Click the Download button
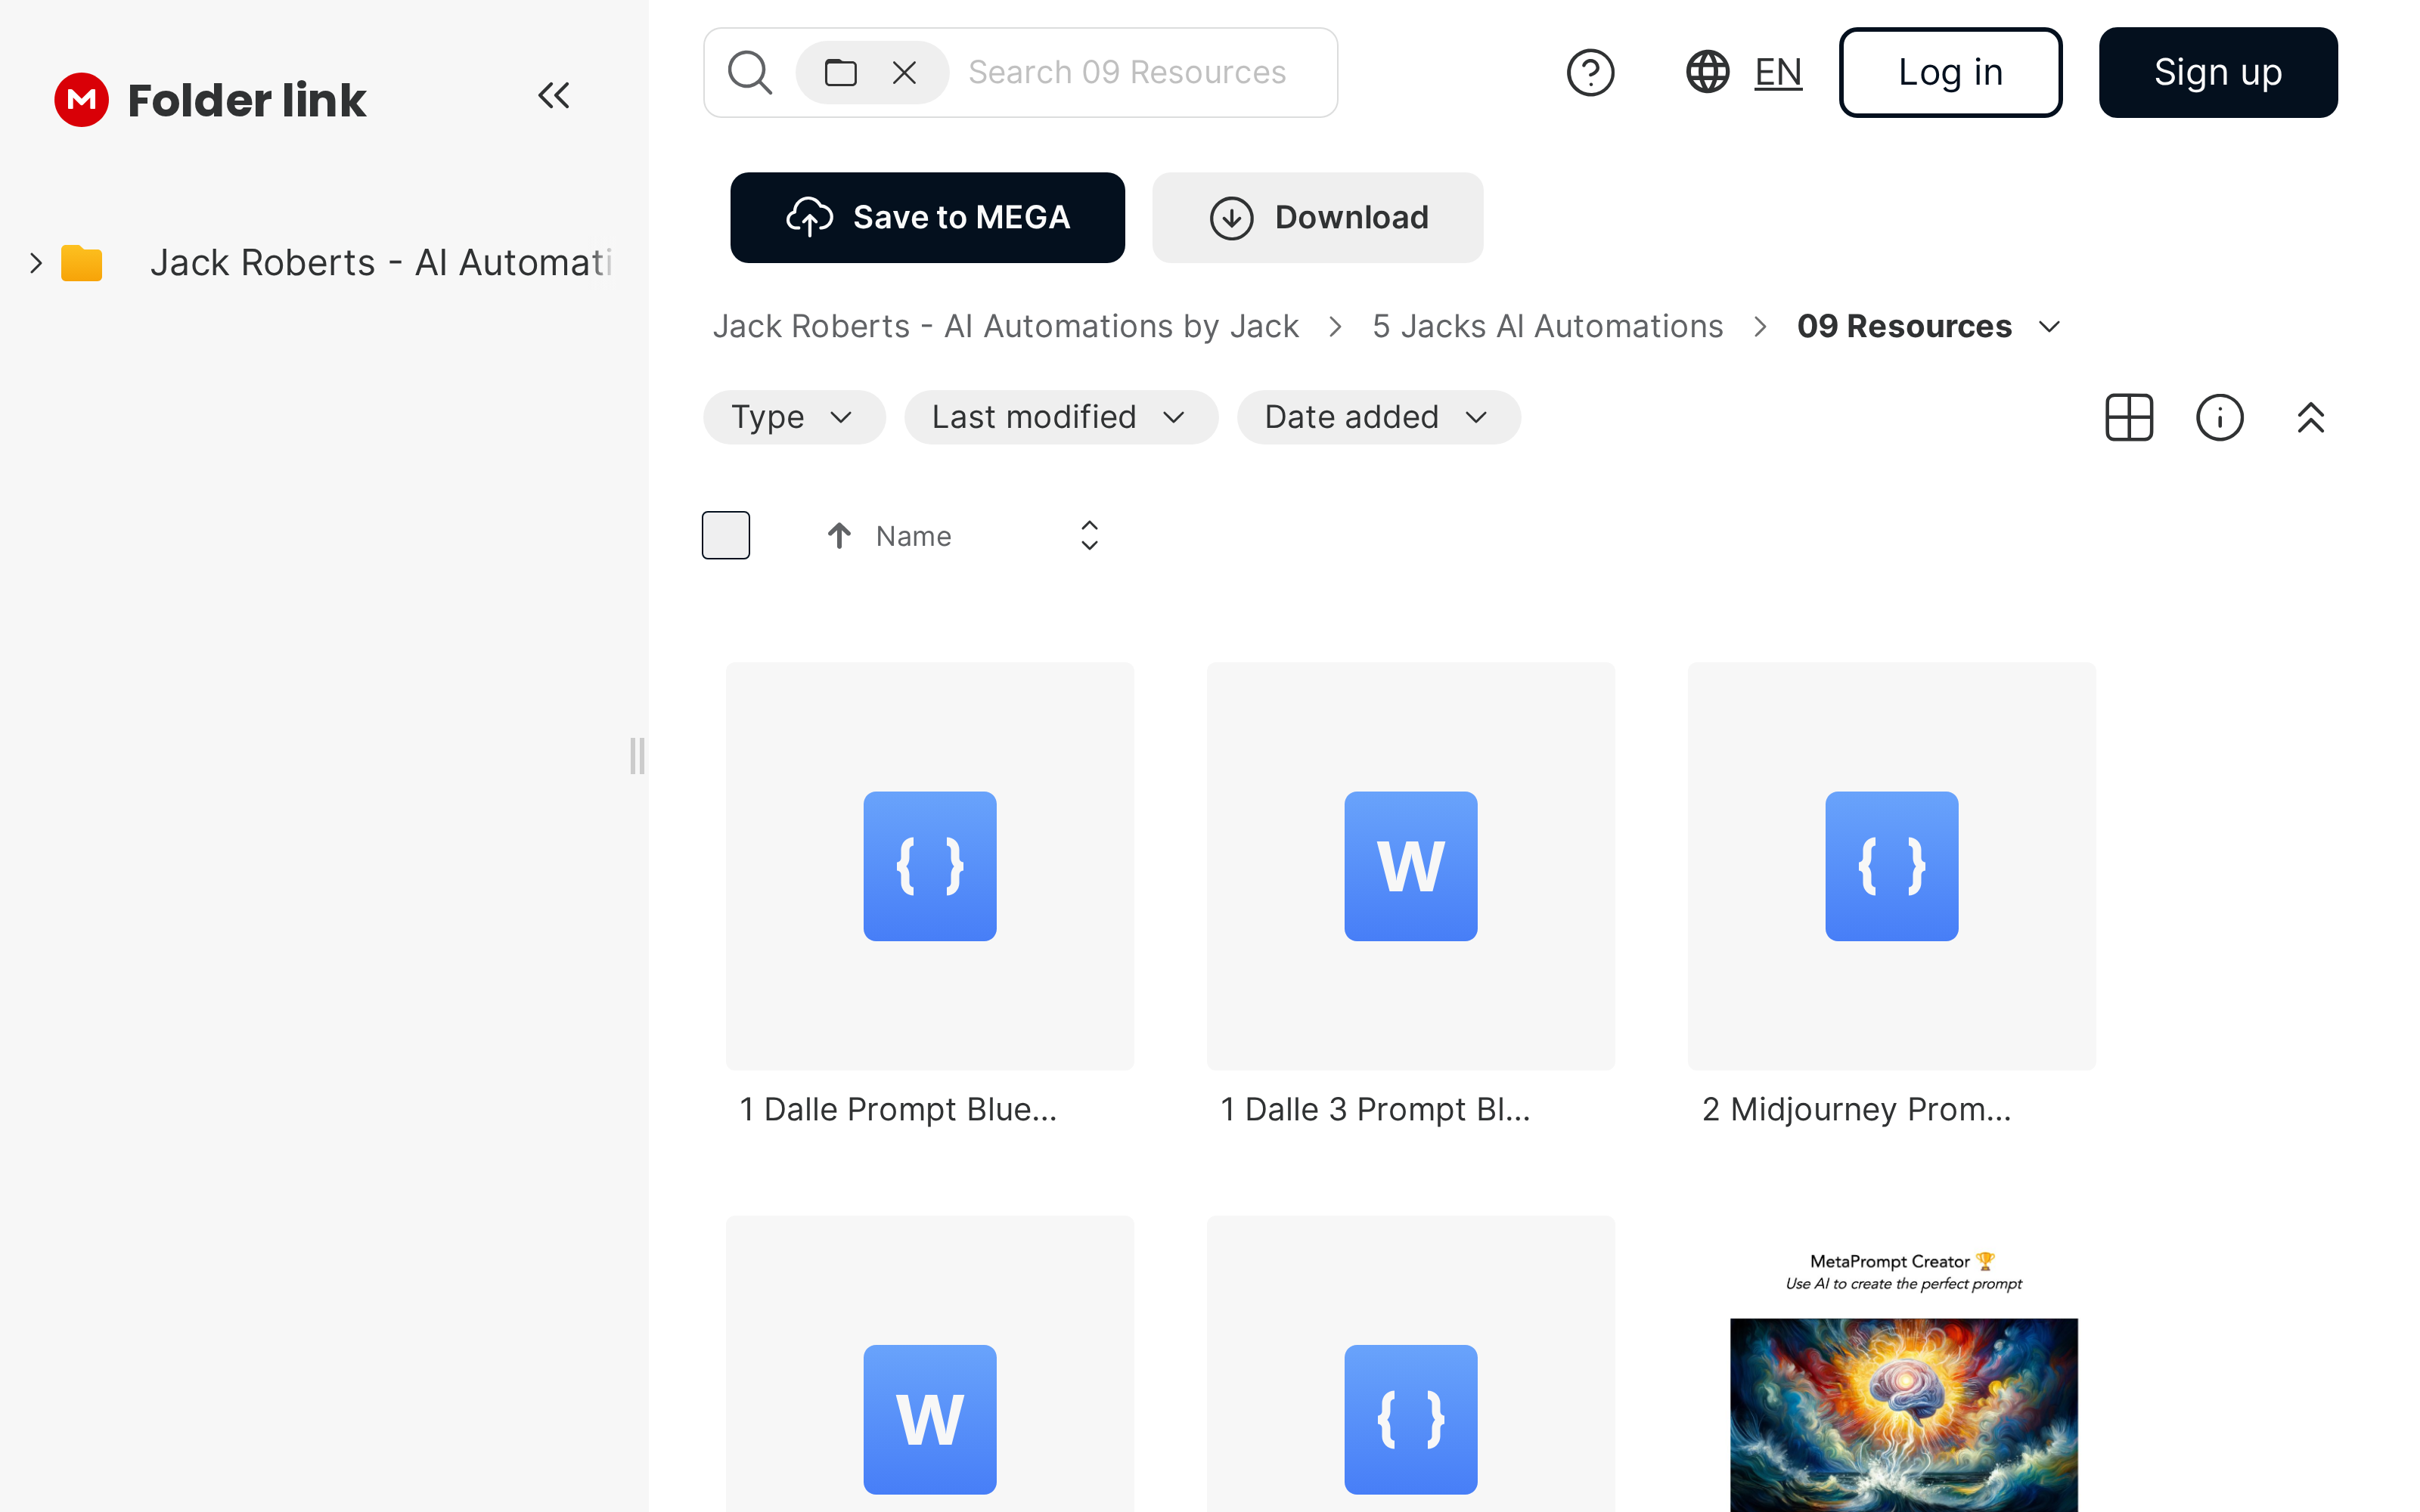The image size is (2420, 1512). coord(1317,217)
